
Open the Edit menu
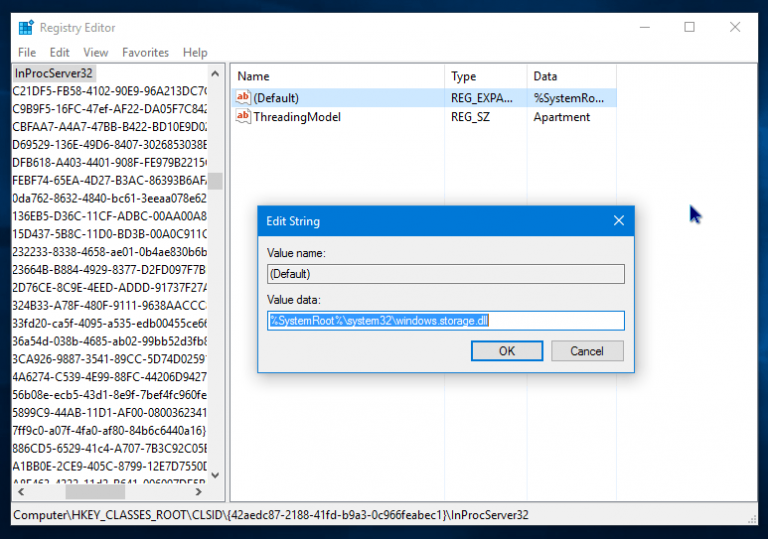[60, 52]
